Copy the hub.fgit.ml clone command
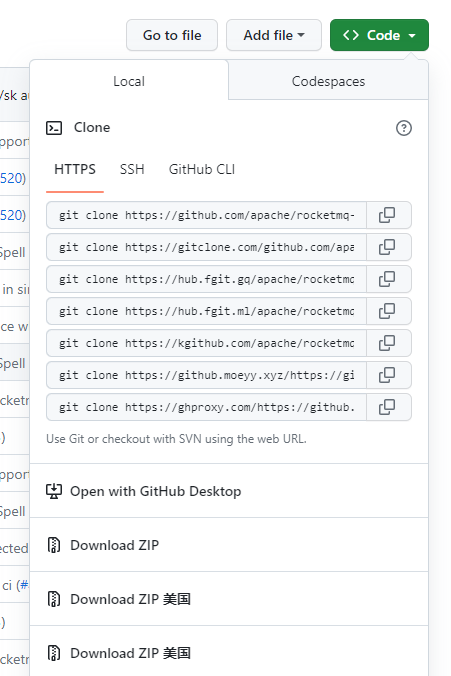Image resolution: width=451 pixels, height=676 pixels. click(388, 311)
